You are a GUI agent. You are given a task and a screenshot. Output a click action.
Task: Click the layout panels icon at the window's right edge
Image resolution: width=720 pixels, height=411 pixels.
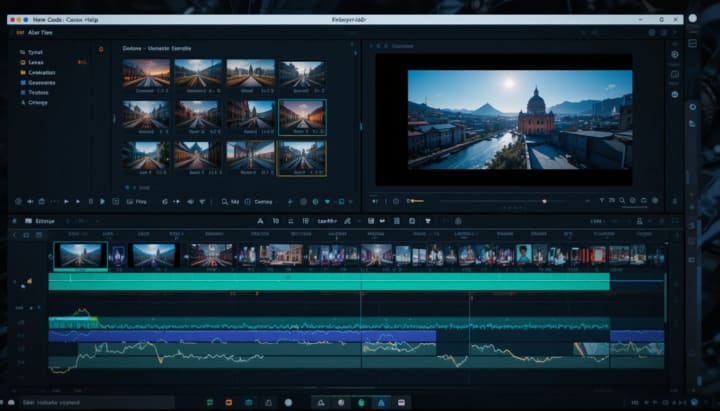(x=692, y=43)
